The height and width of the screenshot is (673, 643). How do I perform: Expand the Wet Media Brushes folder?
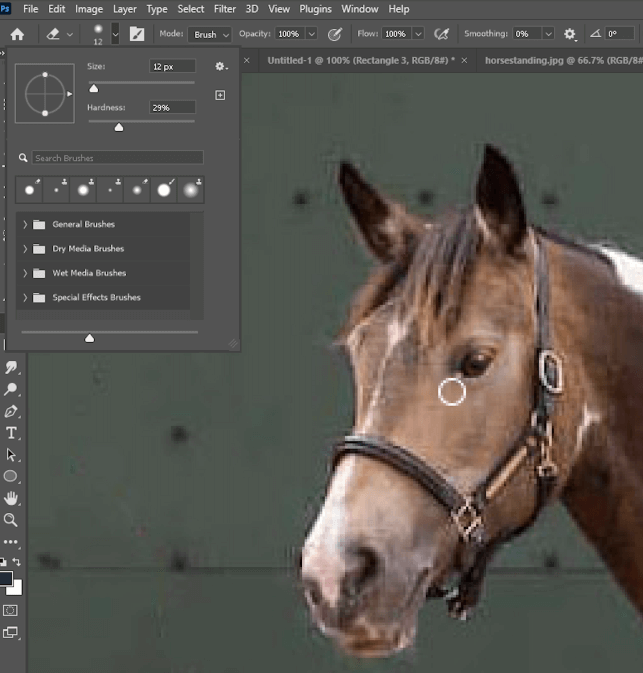tap(25, 273)
